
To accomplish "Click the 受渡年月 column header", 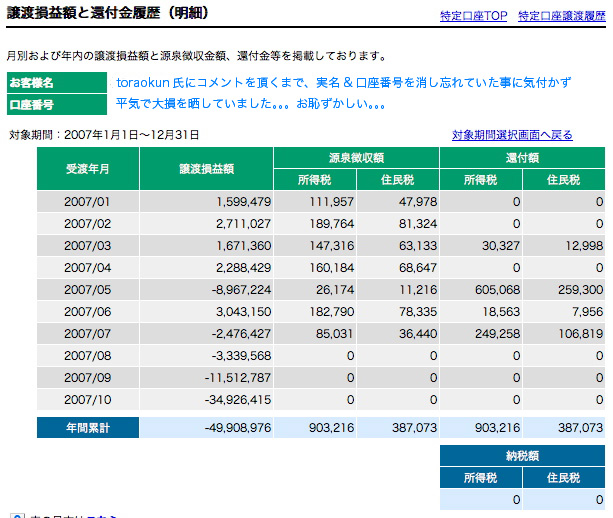I will [x=86, y=169].
